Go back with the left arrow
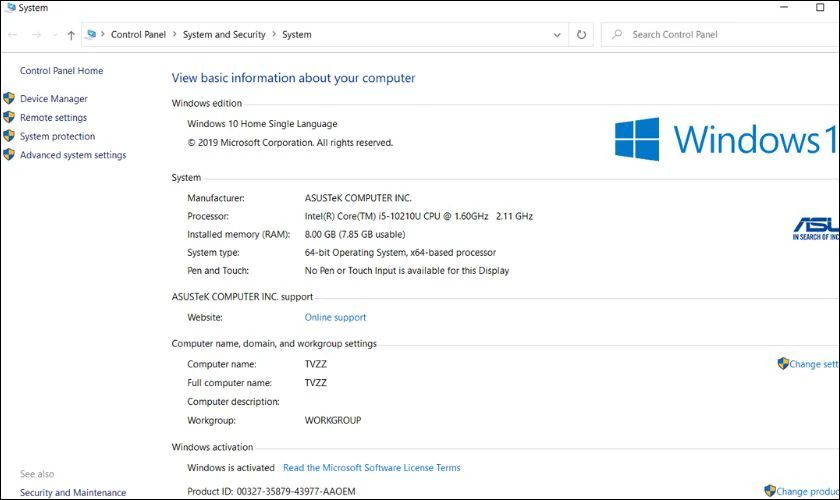Screen dimensions: 840x500 [13, 35]
